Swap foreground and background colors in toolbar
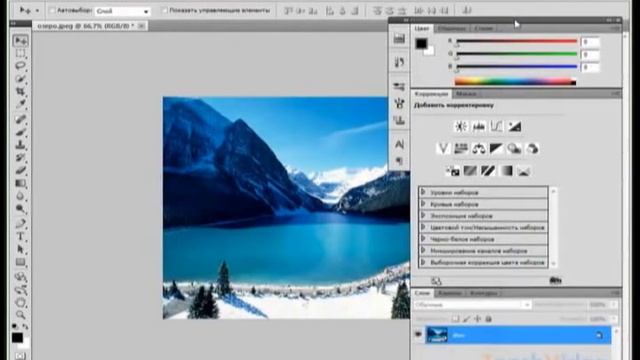The image size is (640, 360). click(25, 327)
